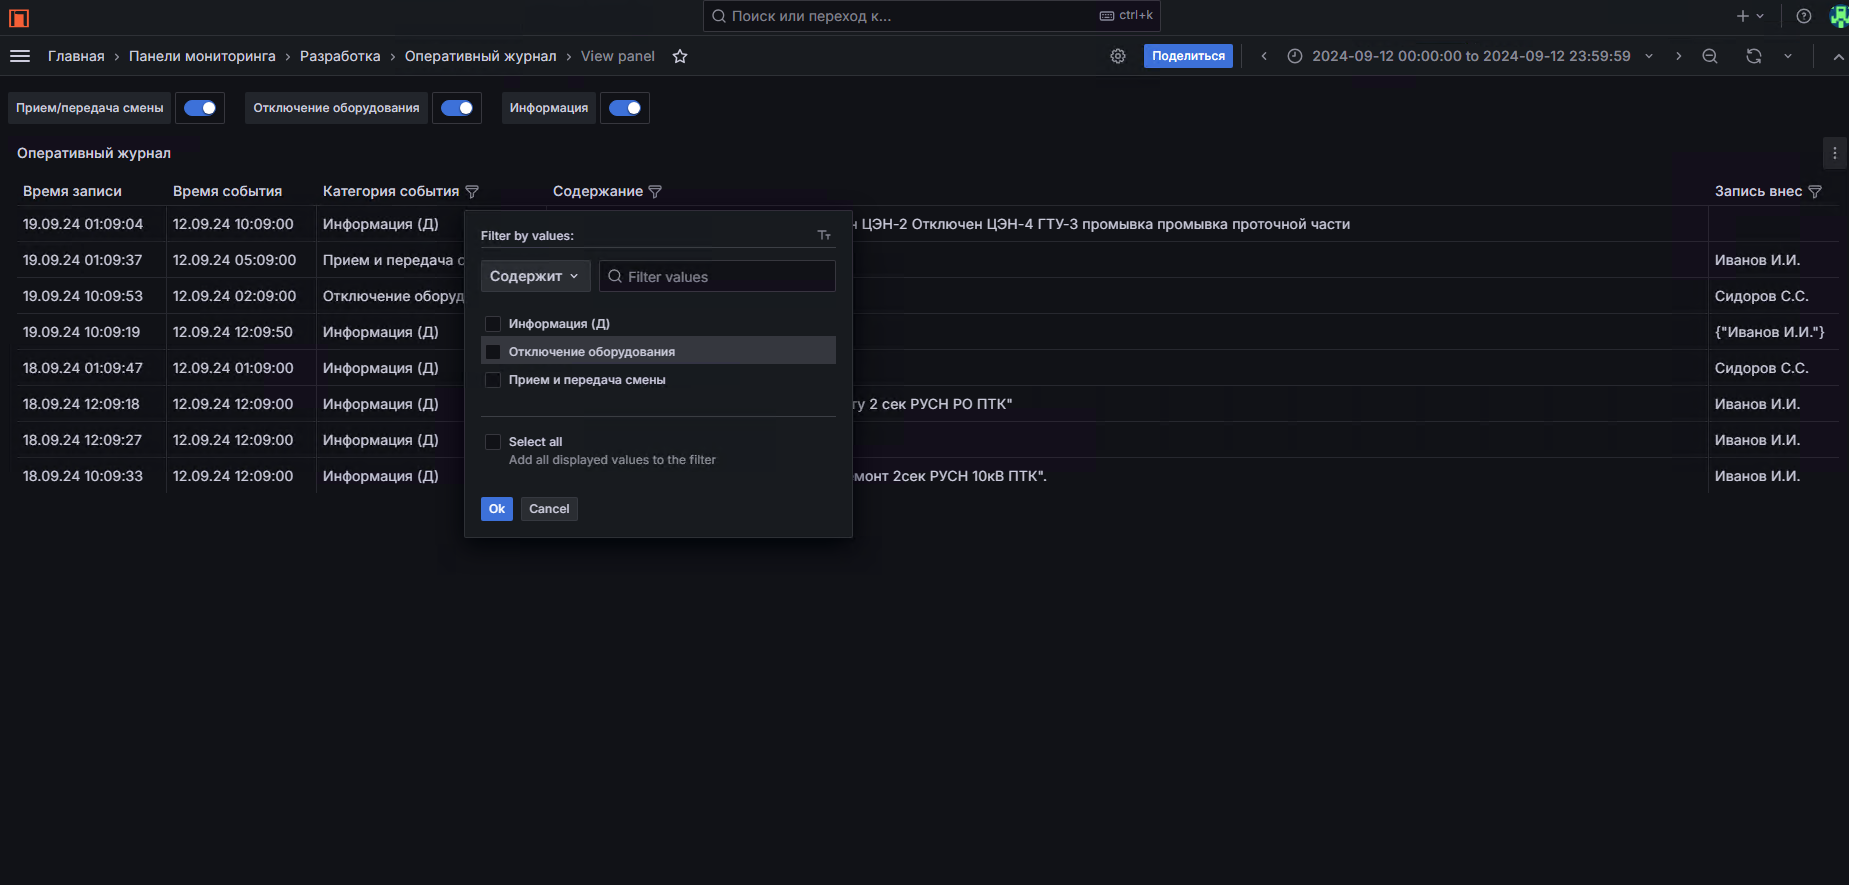
Task: Go to Панели мониторинга breadcrumb
Action: point(202,56)
